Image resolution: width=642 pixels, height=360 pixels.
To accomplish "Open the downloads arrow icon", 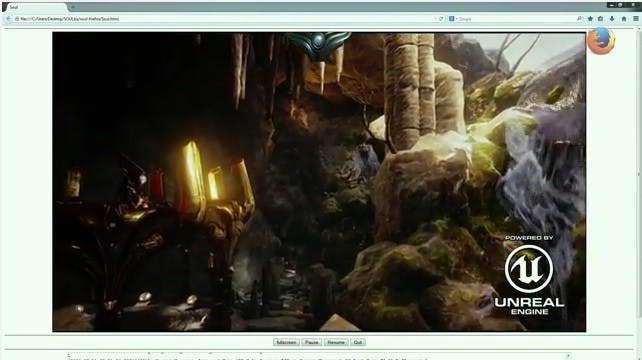I will click(x=612, y=19).
